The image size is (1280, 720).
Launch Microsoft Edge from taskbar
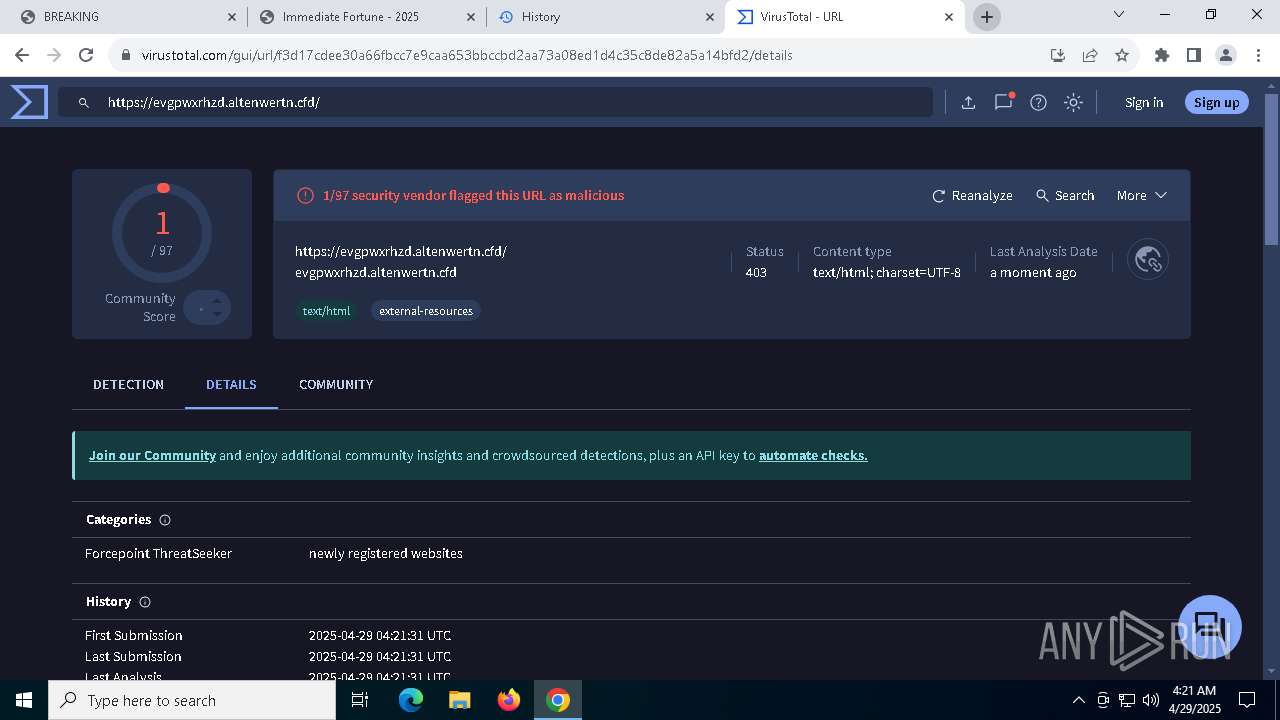point(411,700)
